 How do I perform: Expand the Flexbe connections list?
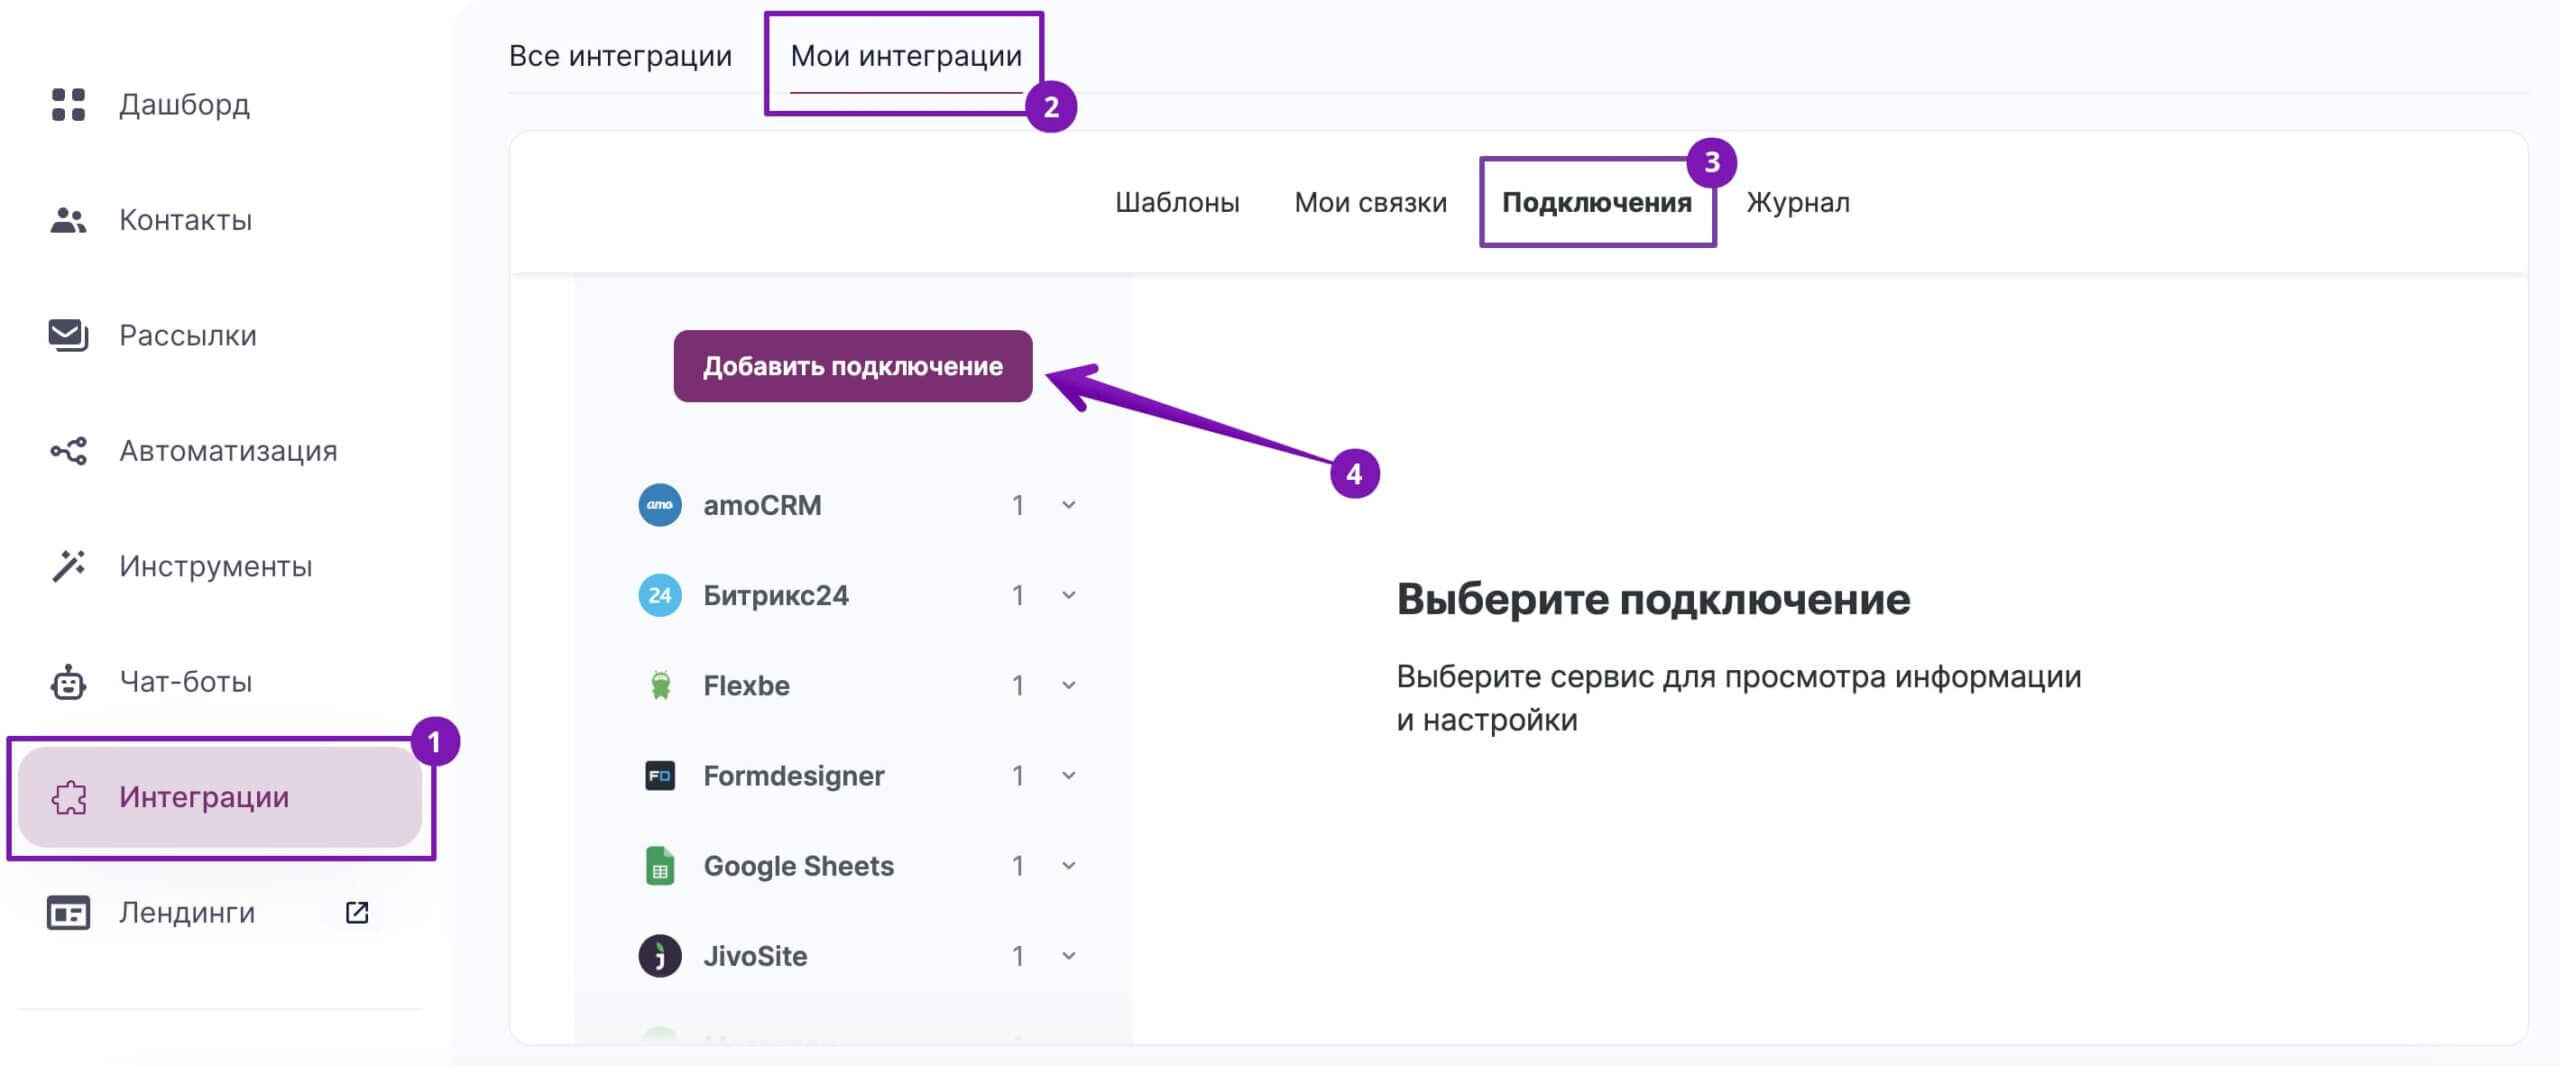click(1068, 685)
